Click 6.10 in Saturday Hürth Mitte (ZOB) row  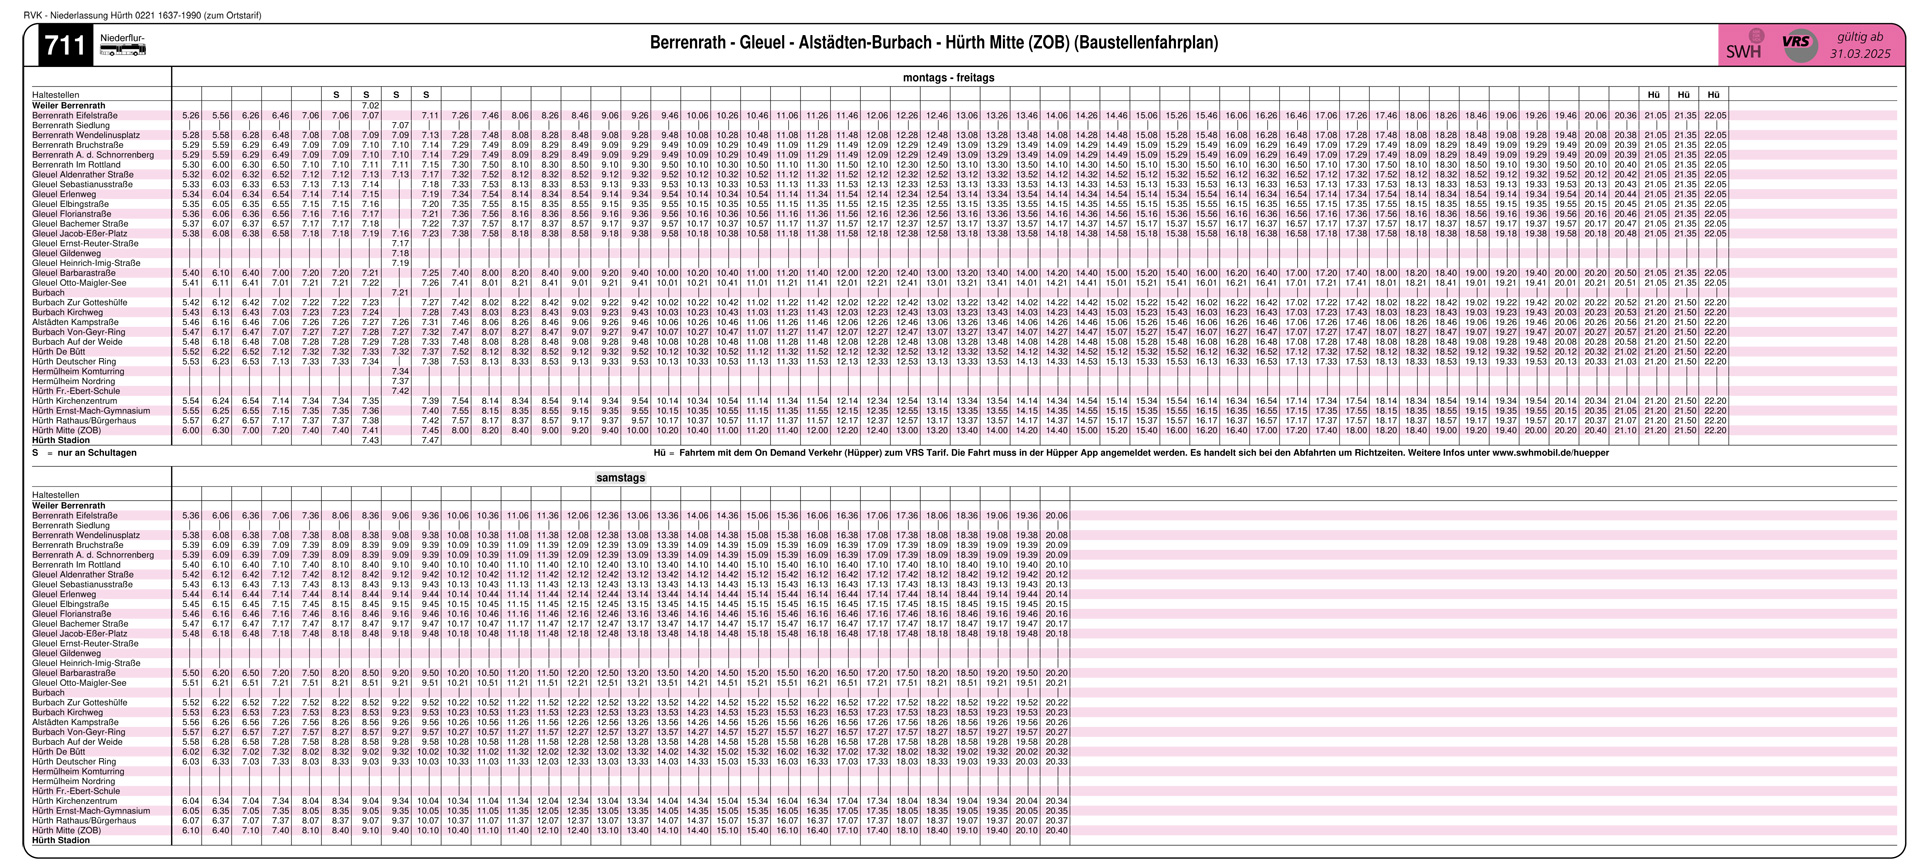(x=191, y=830)
